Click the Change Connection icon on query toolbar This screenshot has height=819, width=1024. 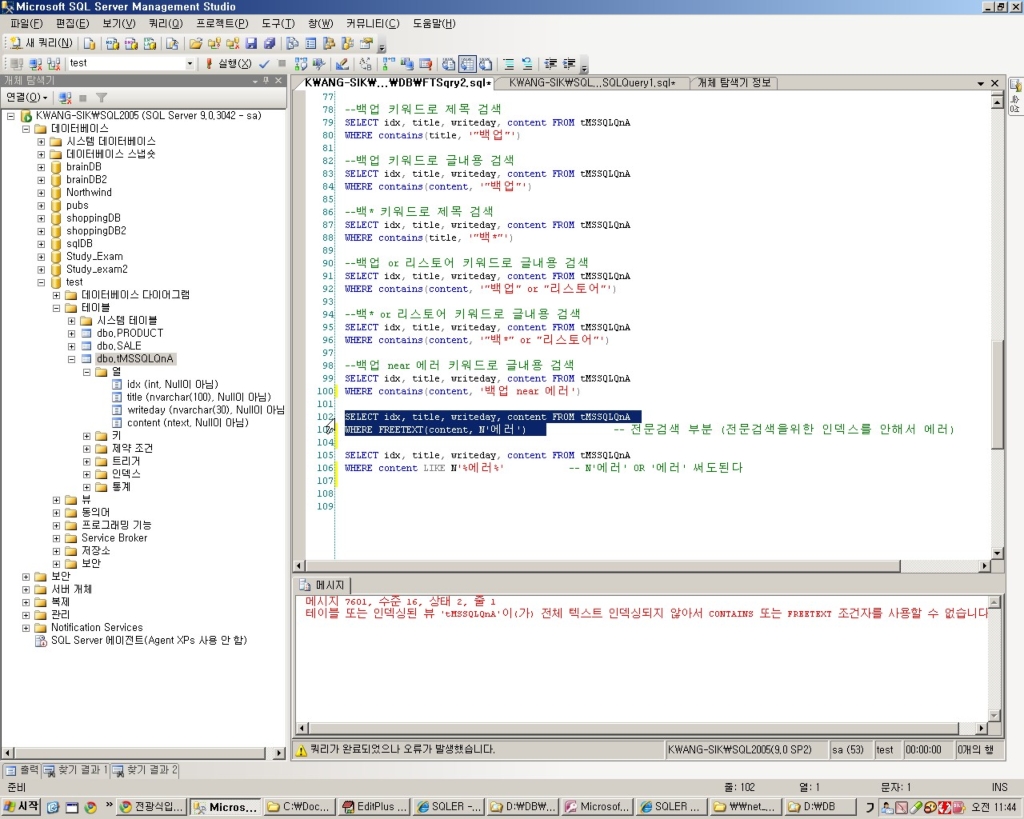click(54, 63)
